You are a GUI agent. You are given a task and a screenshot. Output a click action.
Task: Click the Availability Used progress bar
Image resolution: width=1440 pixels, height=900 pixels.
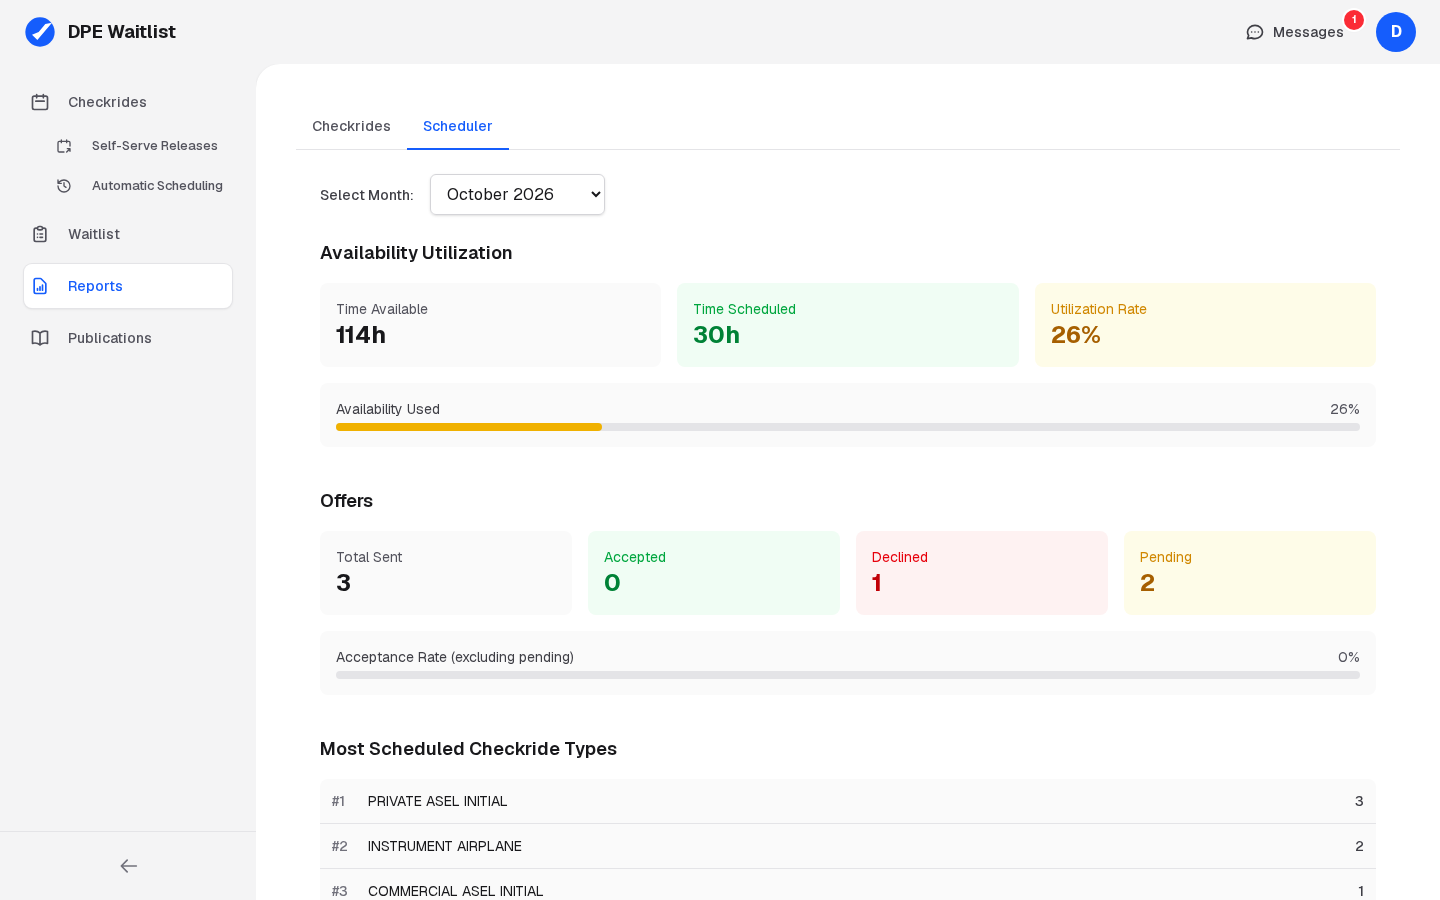click(x=848, y=427)
